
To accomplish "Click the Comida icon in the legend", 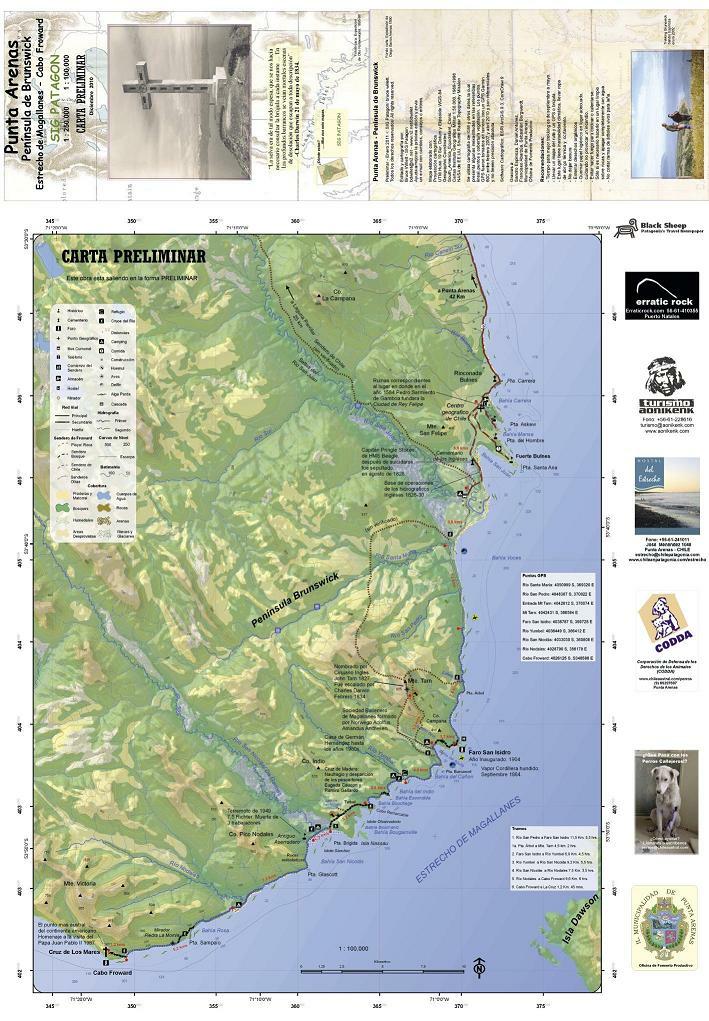I will click(x=102, y=350).
